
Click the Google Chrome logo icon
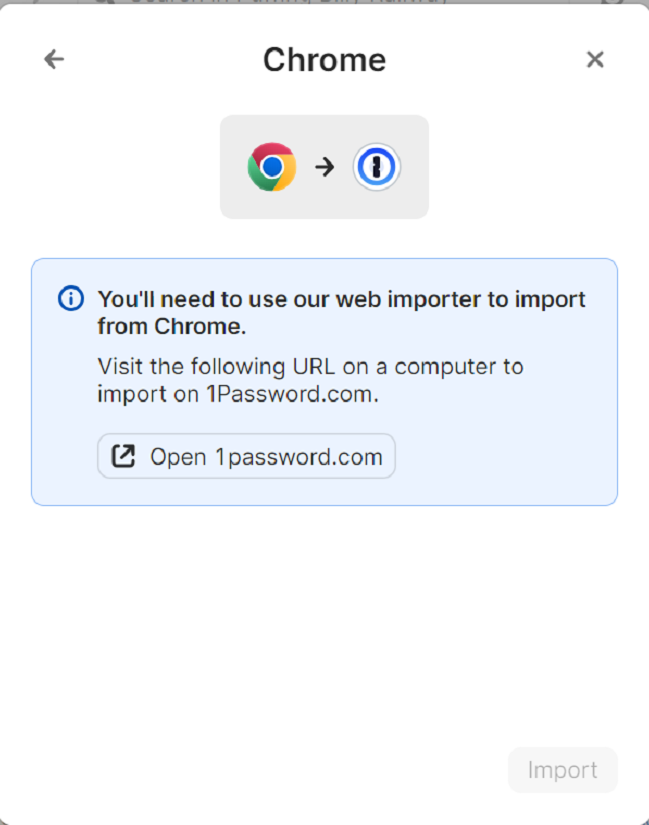[272, 167]
